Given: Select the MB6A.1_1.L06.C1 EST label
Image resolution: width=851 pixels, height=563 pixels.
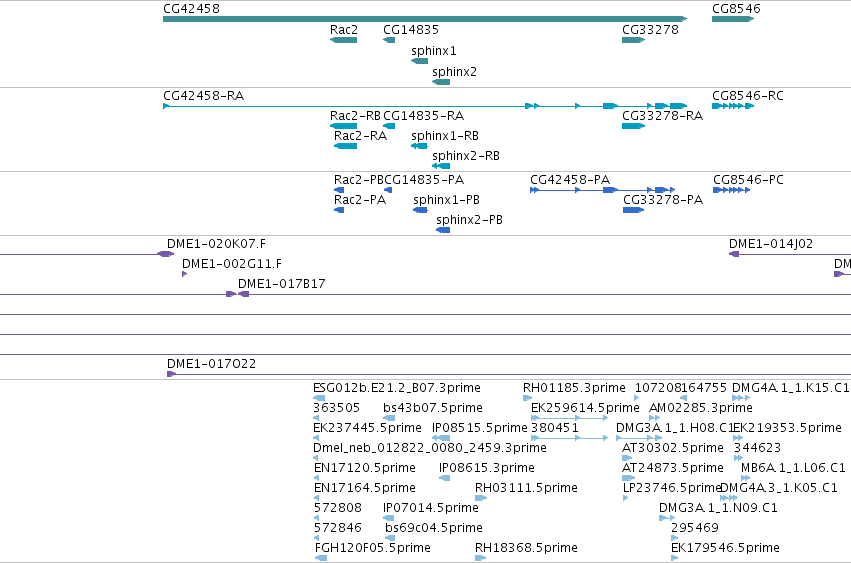Looking at the screenshot, I should [x=793, y=469].
